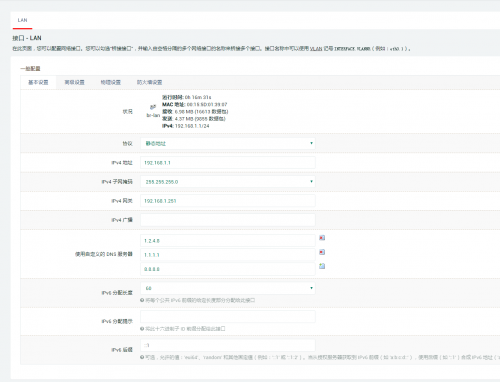Open IPv6 分配长度 dropdown set to 60
500x382 pixels.
pos(228,288)
